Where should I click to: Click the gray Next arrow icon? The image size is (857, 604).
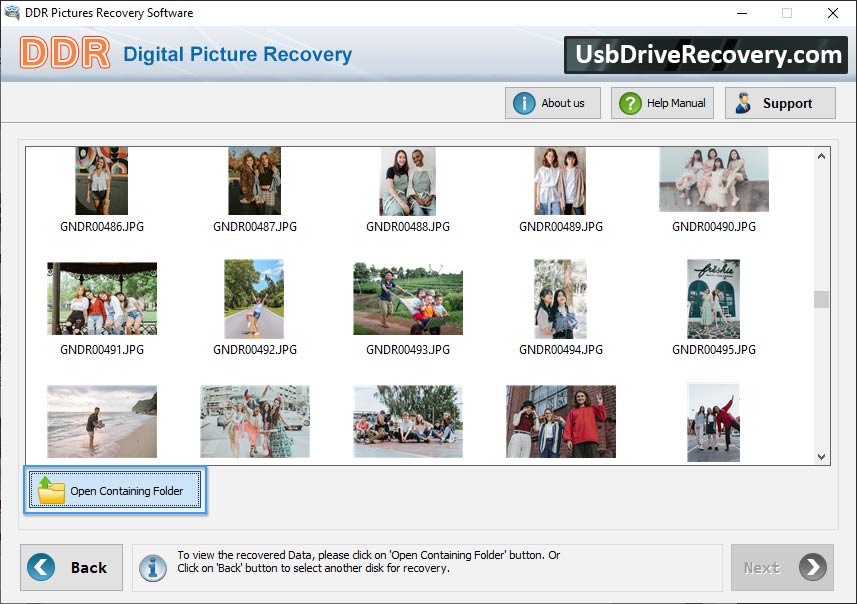click(x=813, y=567)
